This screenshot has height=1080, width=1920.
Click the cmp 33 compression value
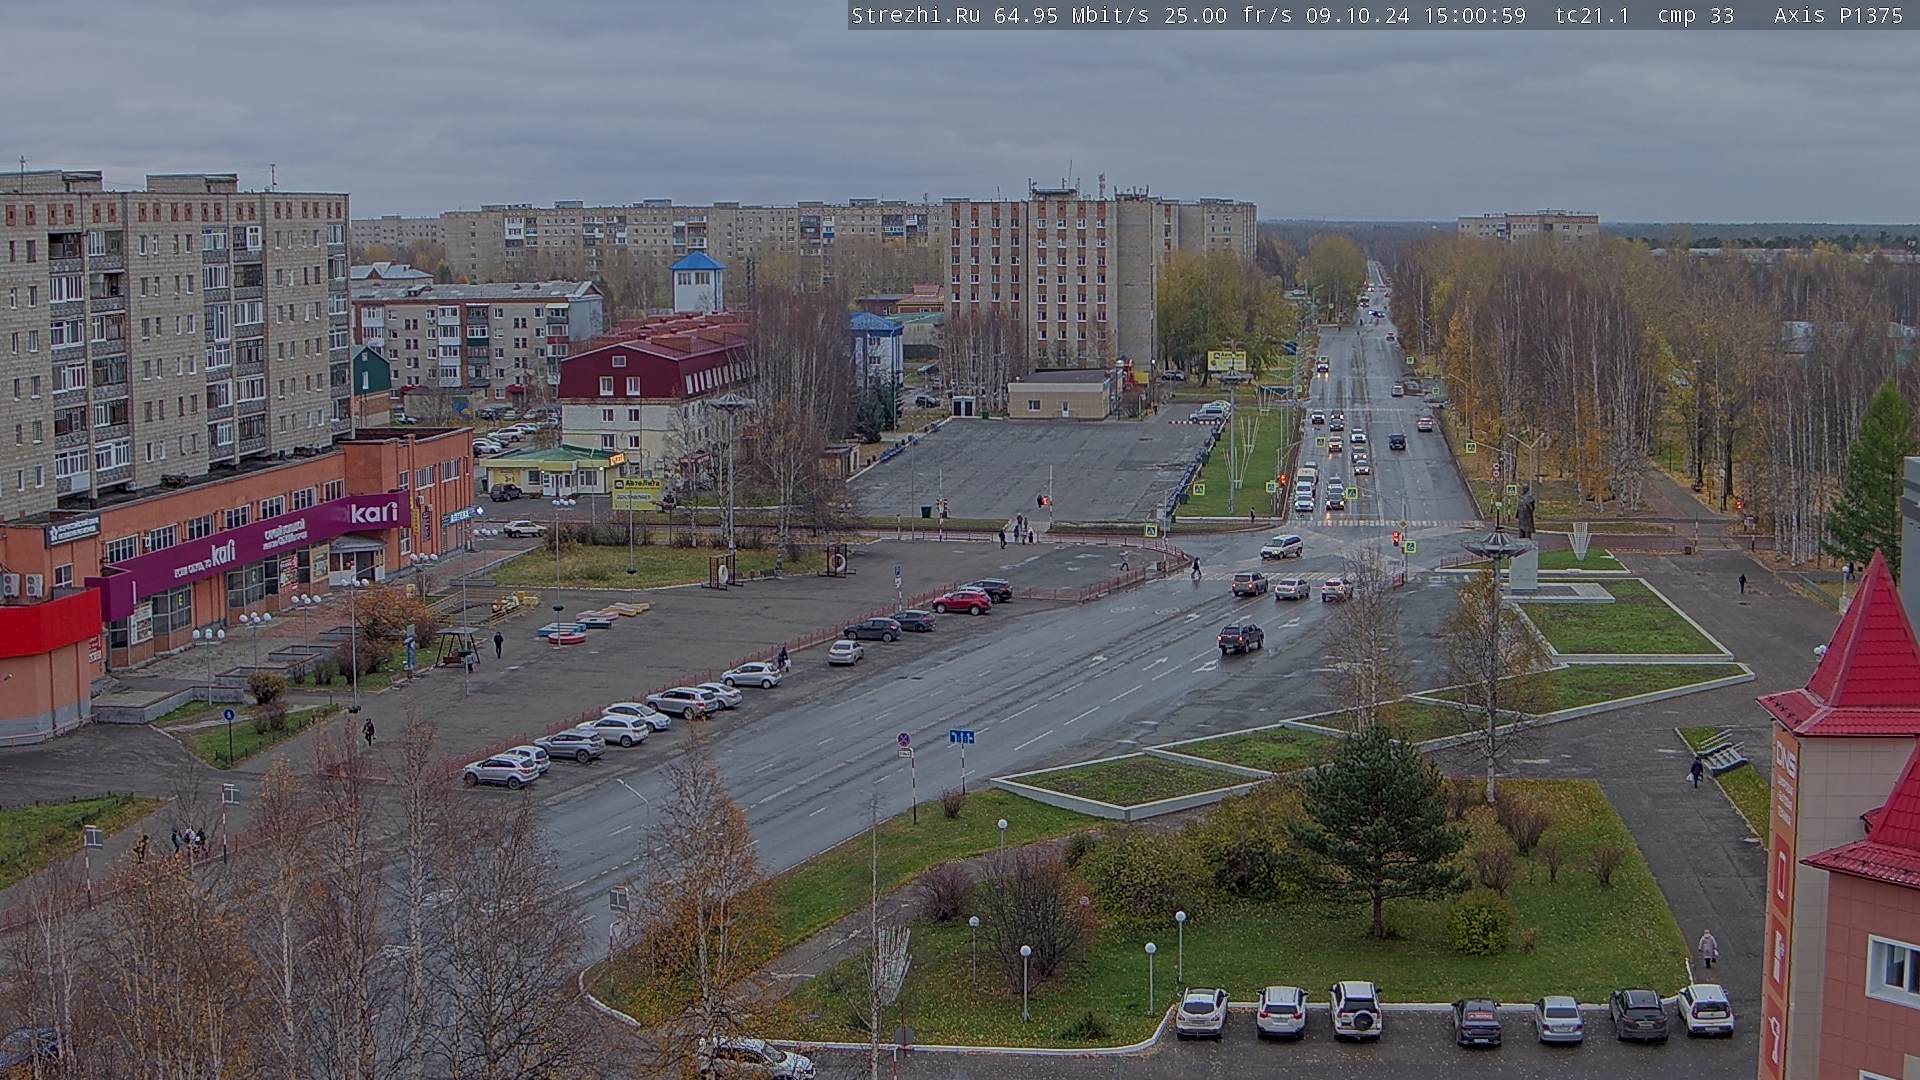tap(1696, 15)
